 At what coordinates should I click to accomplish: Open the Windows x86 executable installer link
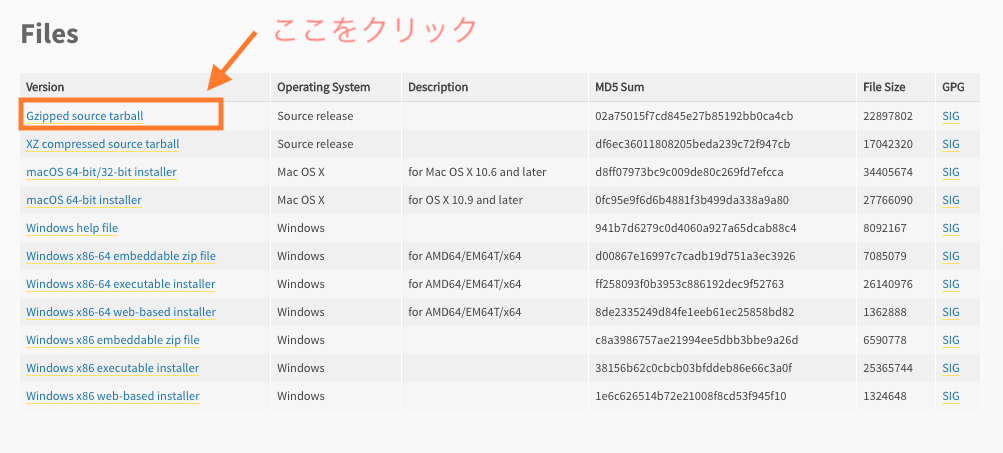click(113, 369)
